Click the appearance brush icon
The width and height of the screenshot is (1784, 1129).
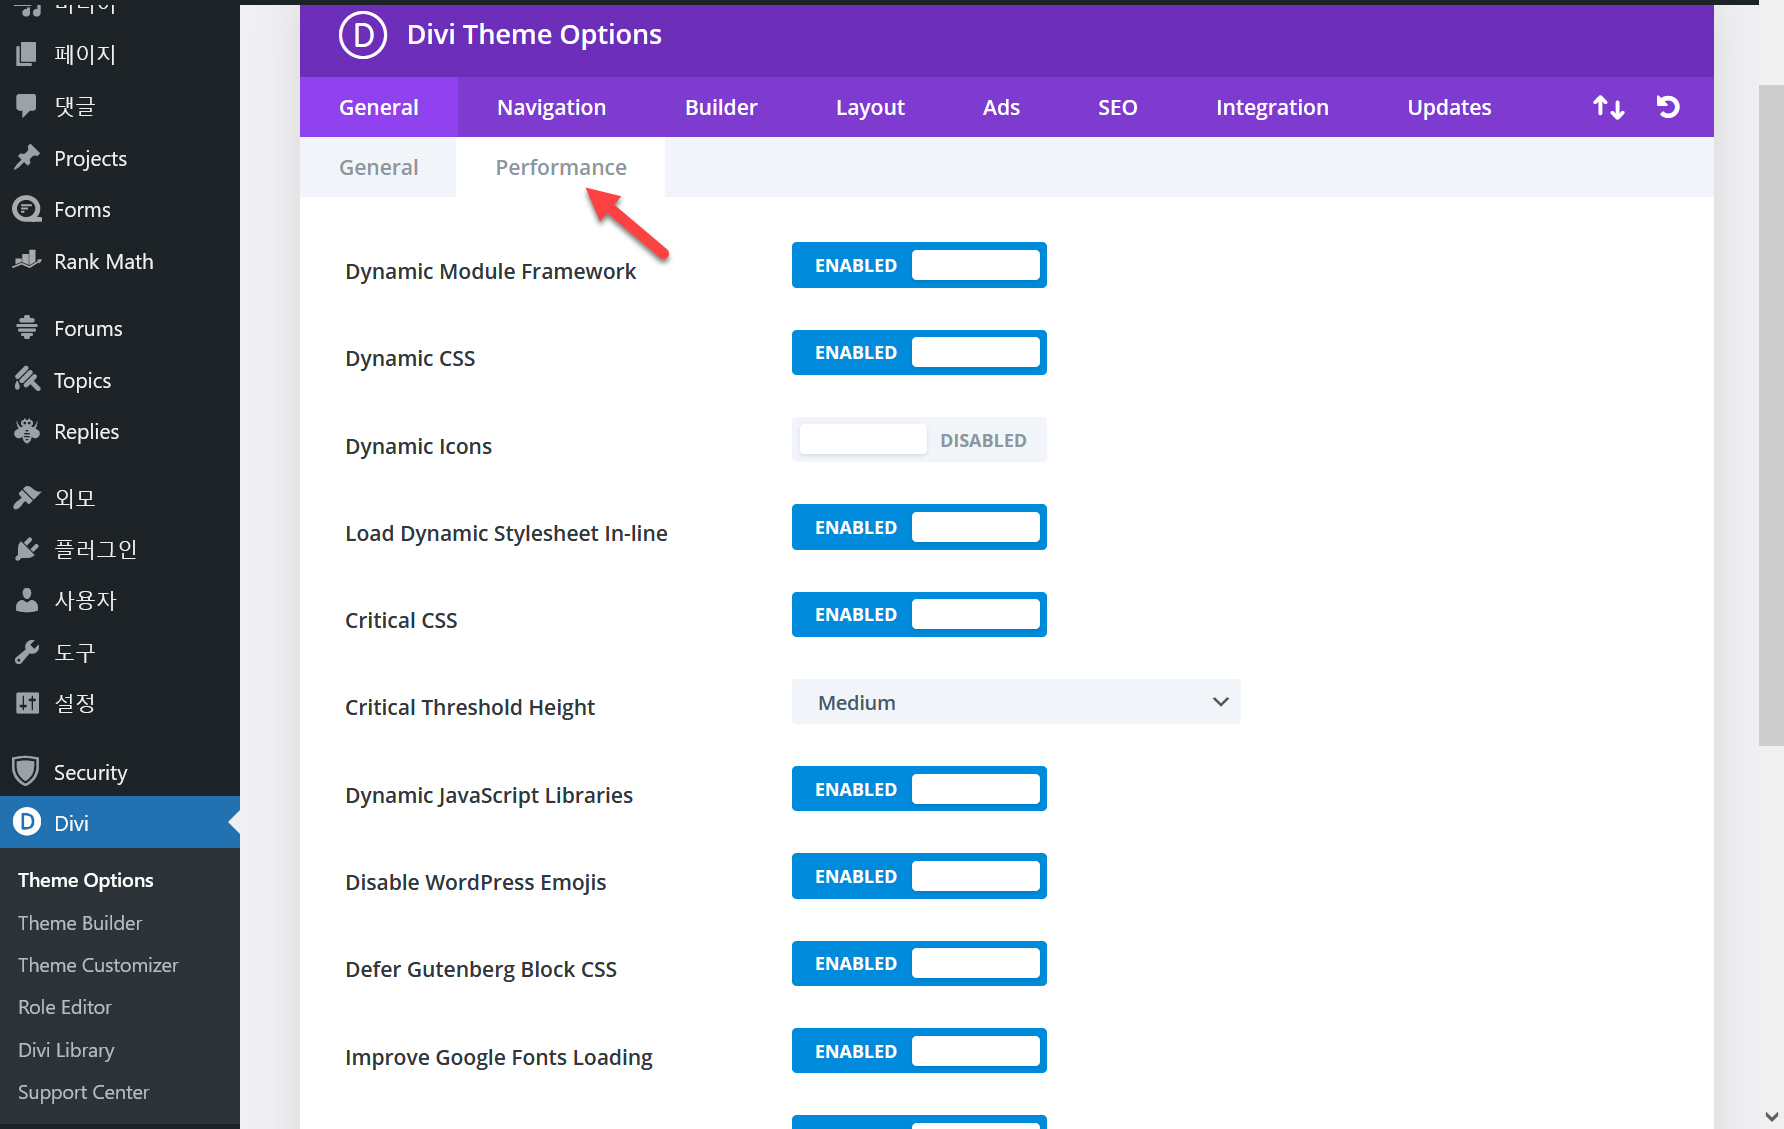click(27, 497)
